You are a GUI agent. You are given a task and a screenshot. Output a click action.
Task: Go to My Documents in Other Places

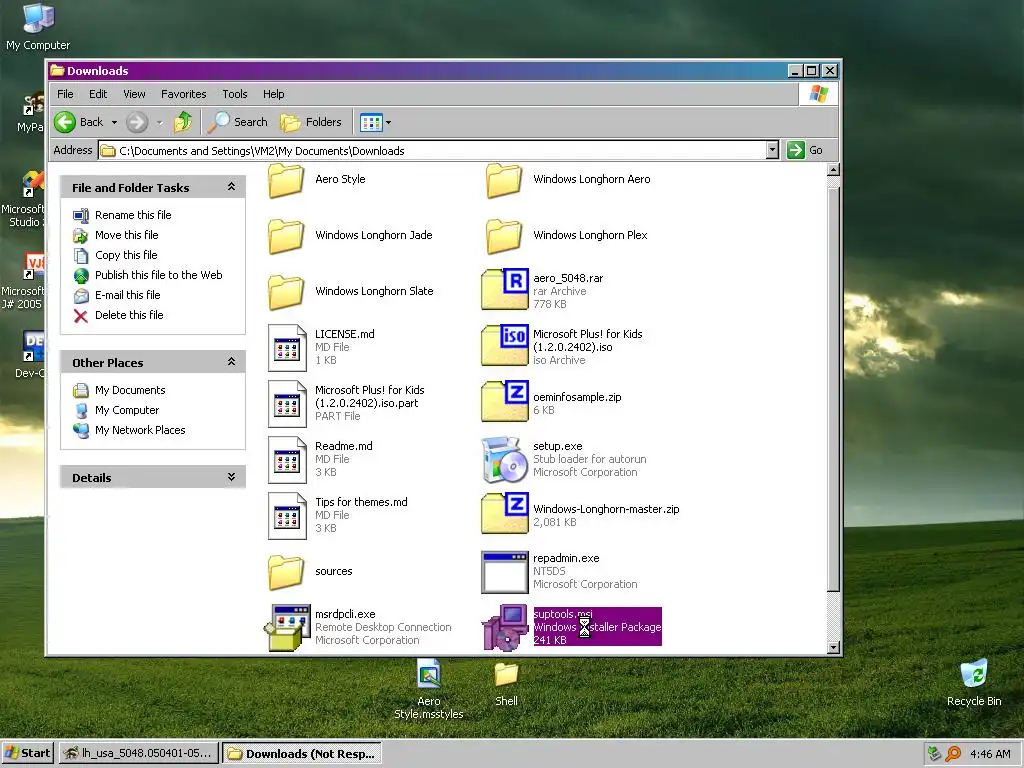click(x=130, y=391)
